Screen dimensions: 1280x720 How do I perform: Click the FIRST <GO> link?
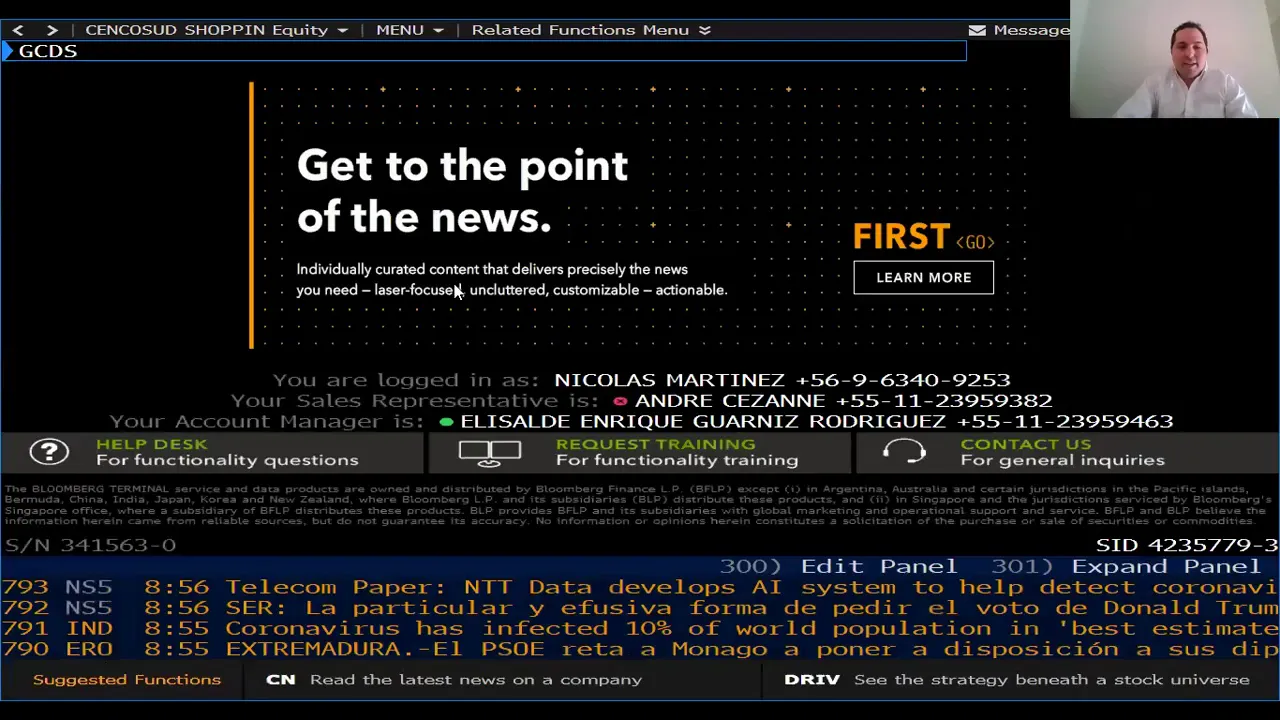coord(923,238)
